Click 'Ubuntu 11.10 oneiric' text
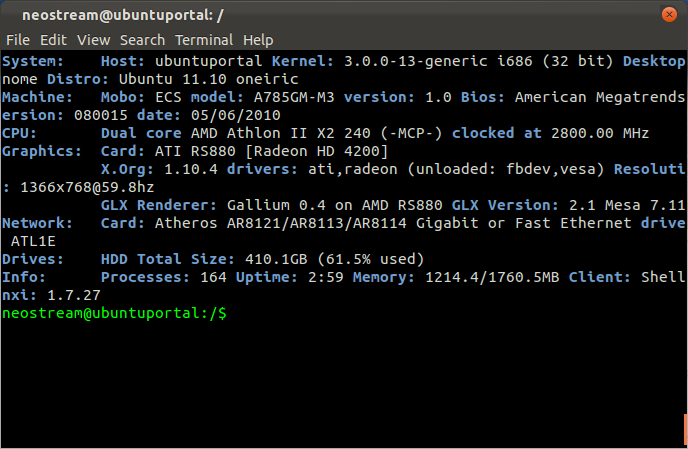 pos(208,79)
